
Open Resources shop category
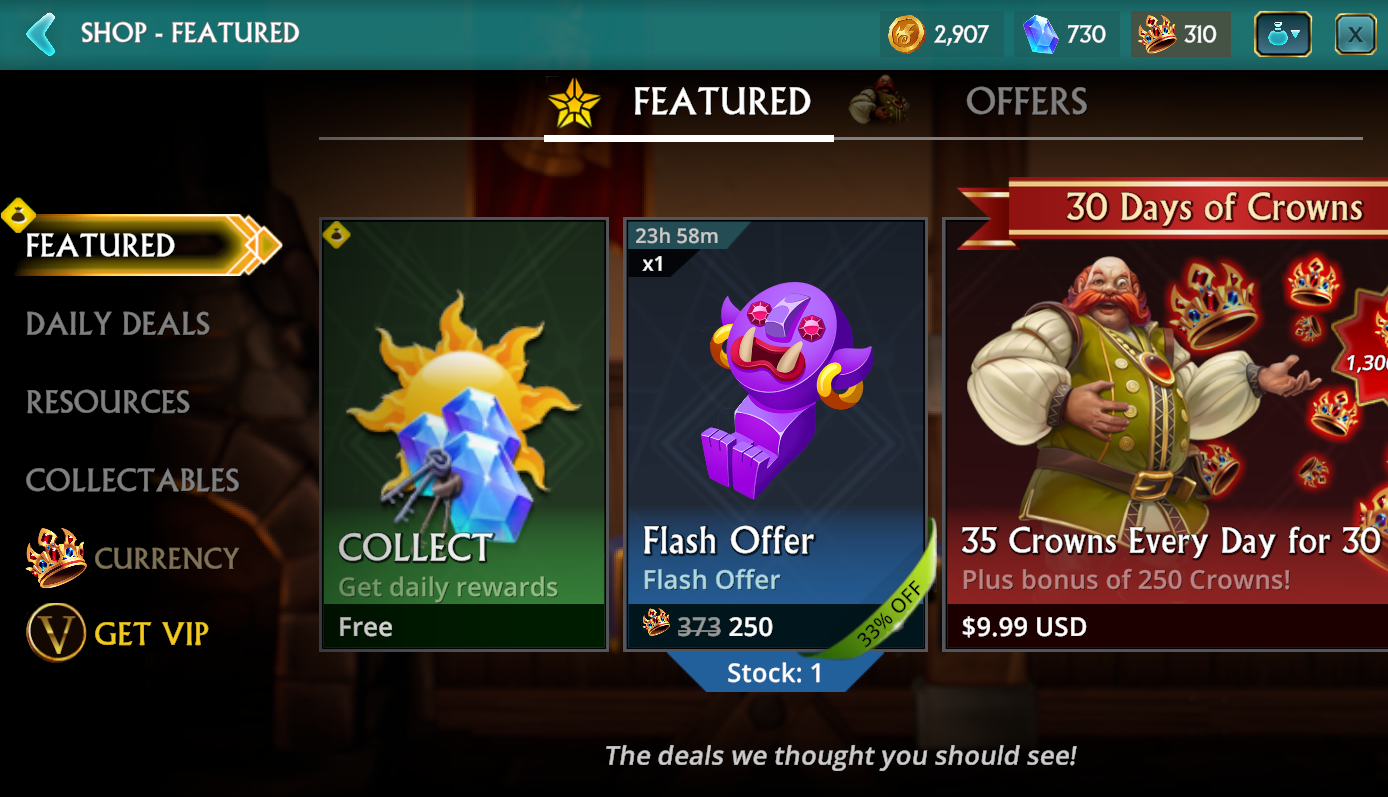[x=108, y=402]
